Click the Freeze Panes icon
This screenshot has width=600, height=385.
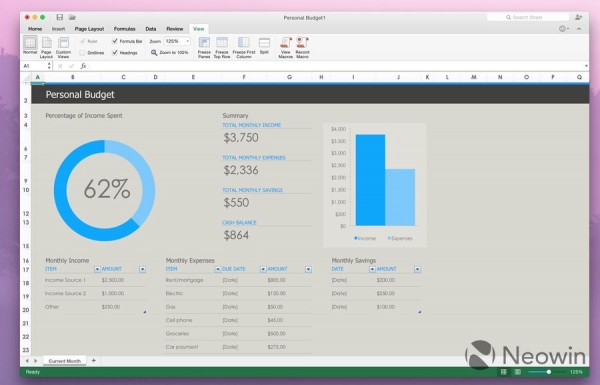[204, 42]
